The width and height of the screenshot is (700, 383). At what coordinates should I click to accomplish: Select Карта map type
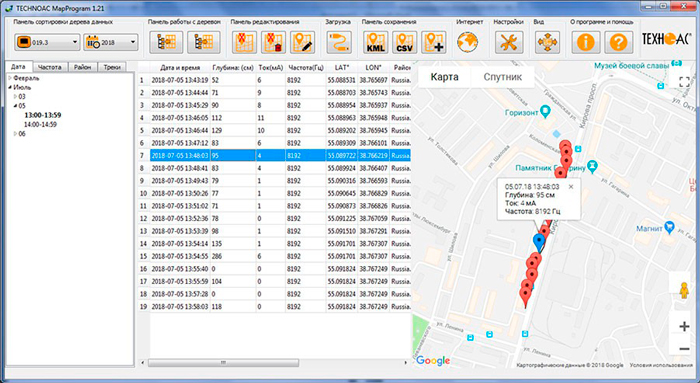[x=444, y=77]
